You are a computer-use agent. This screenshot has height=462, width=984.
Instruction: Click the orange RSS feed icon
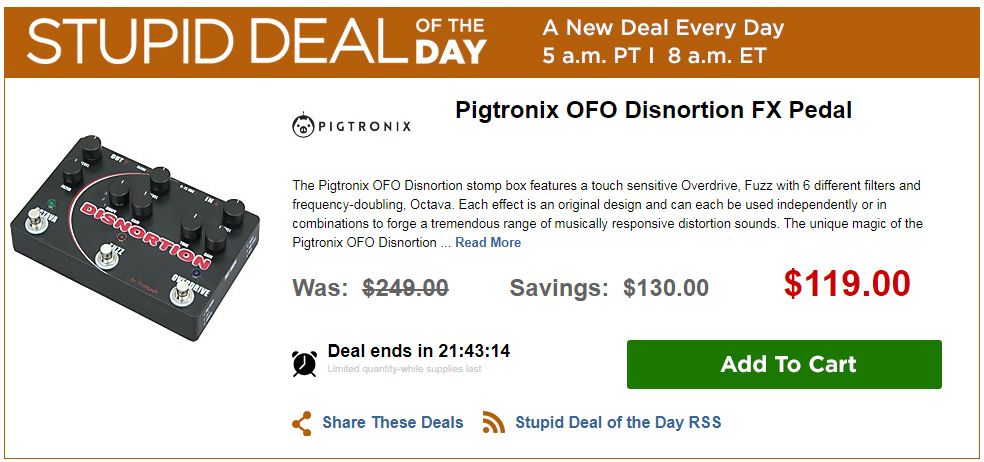tap(493, 423)
